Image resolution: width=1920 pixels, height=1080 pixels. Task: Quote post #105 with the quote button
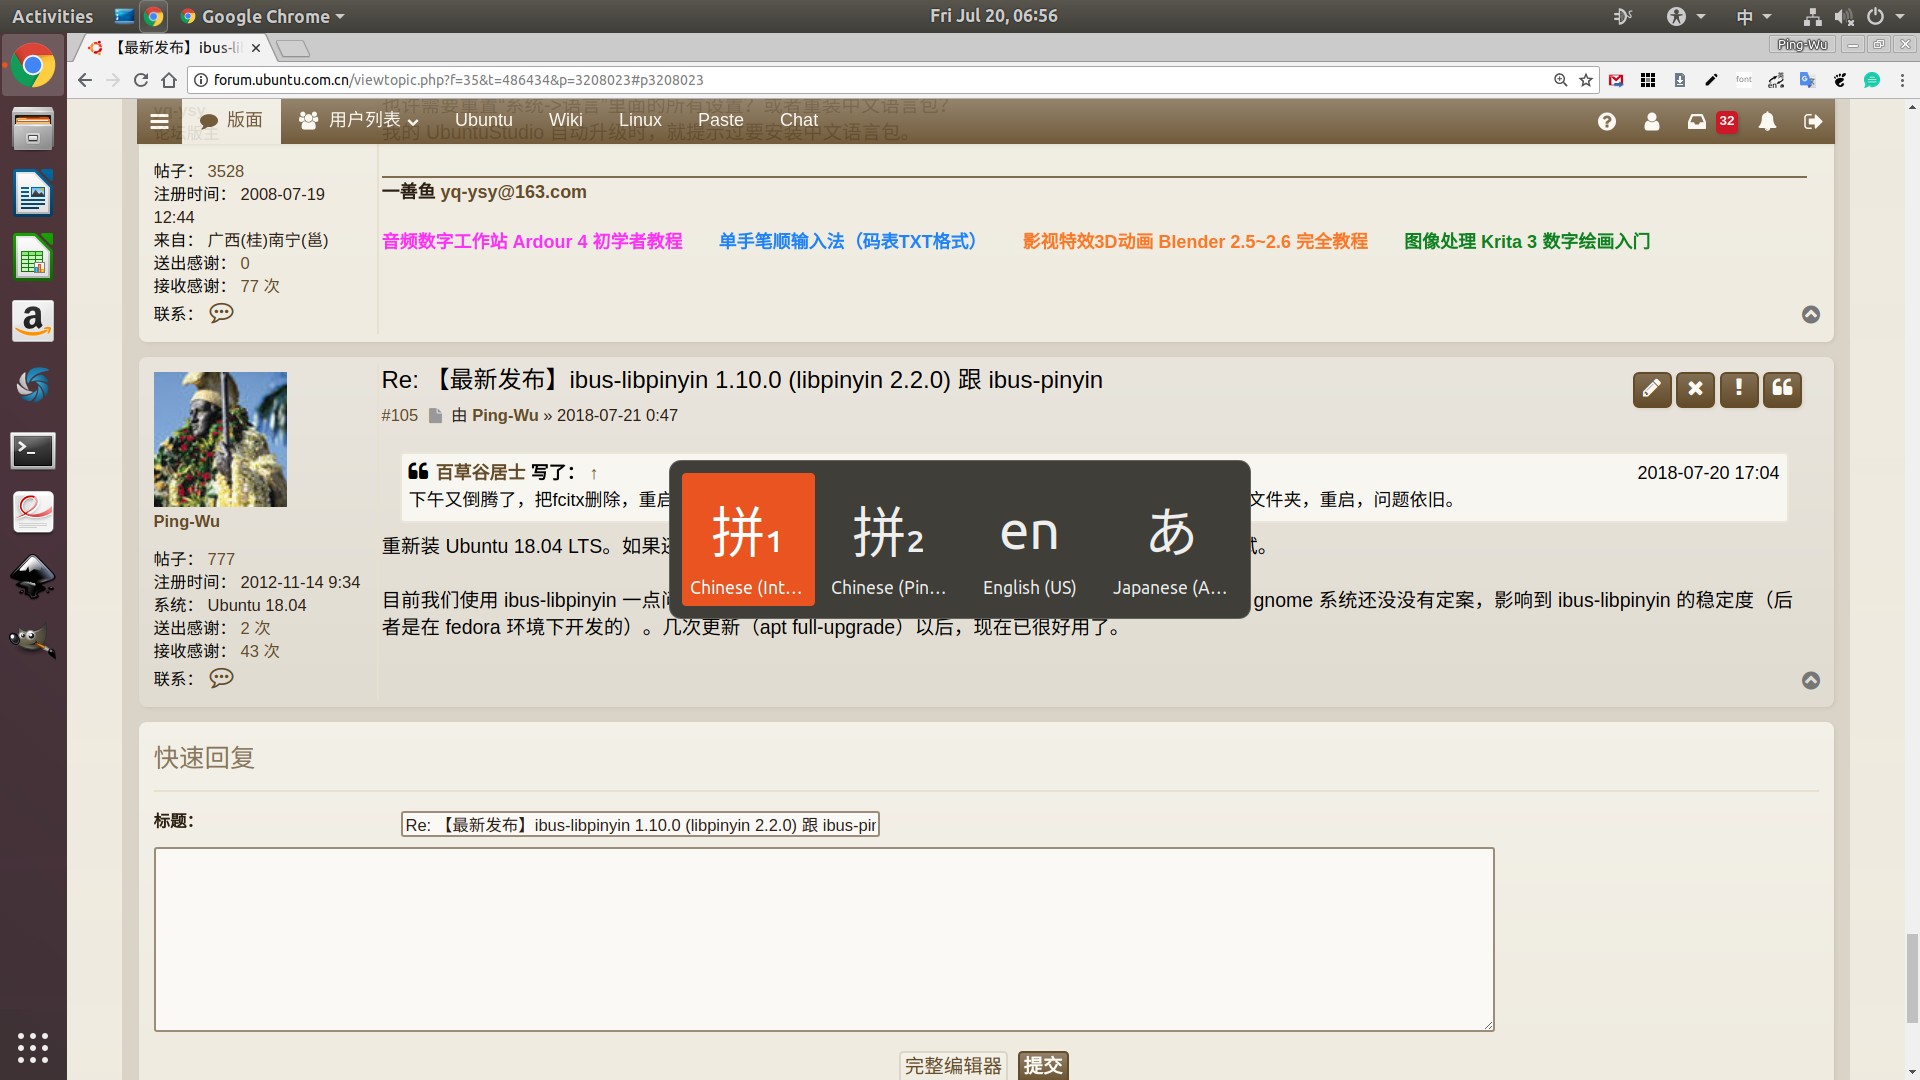click(1783, 389)
